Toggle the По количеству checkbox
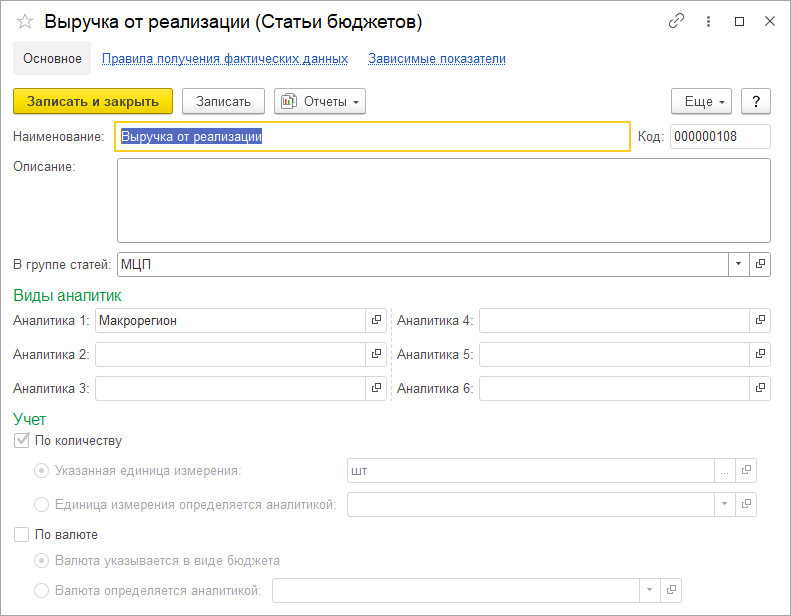Screen dimensions: 791x616 (22, 440)
